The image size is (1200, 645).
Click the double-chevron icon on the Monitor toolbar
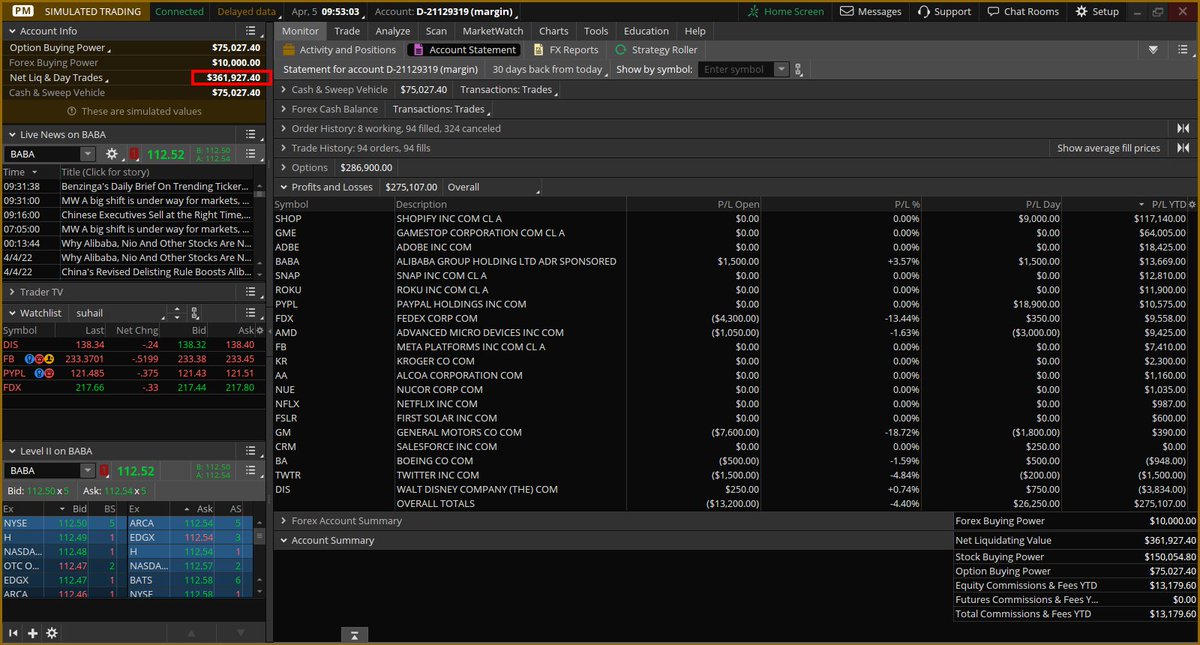click(1153, 49)
